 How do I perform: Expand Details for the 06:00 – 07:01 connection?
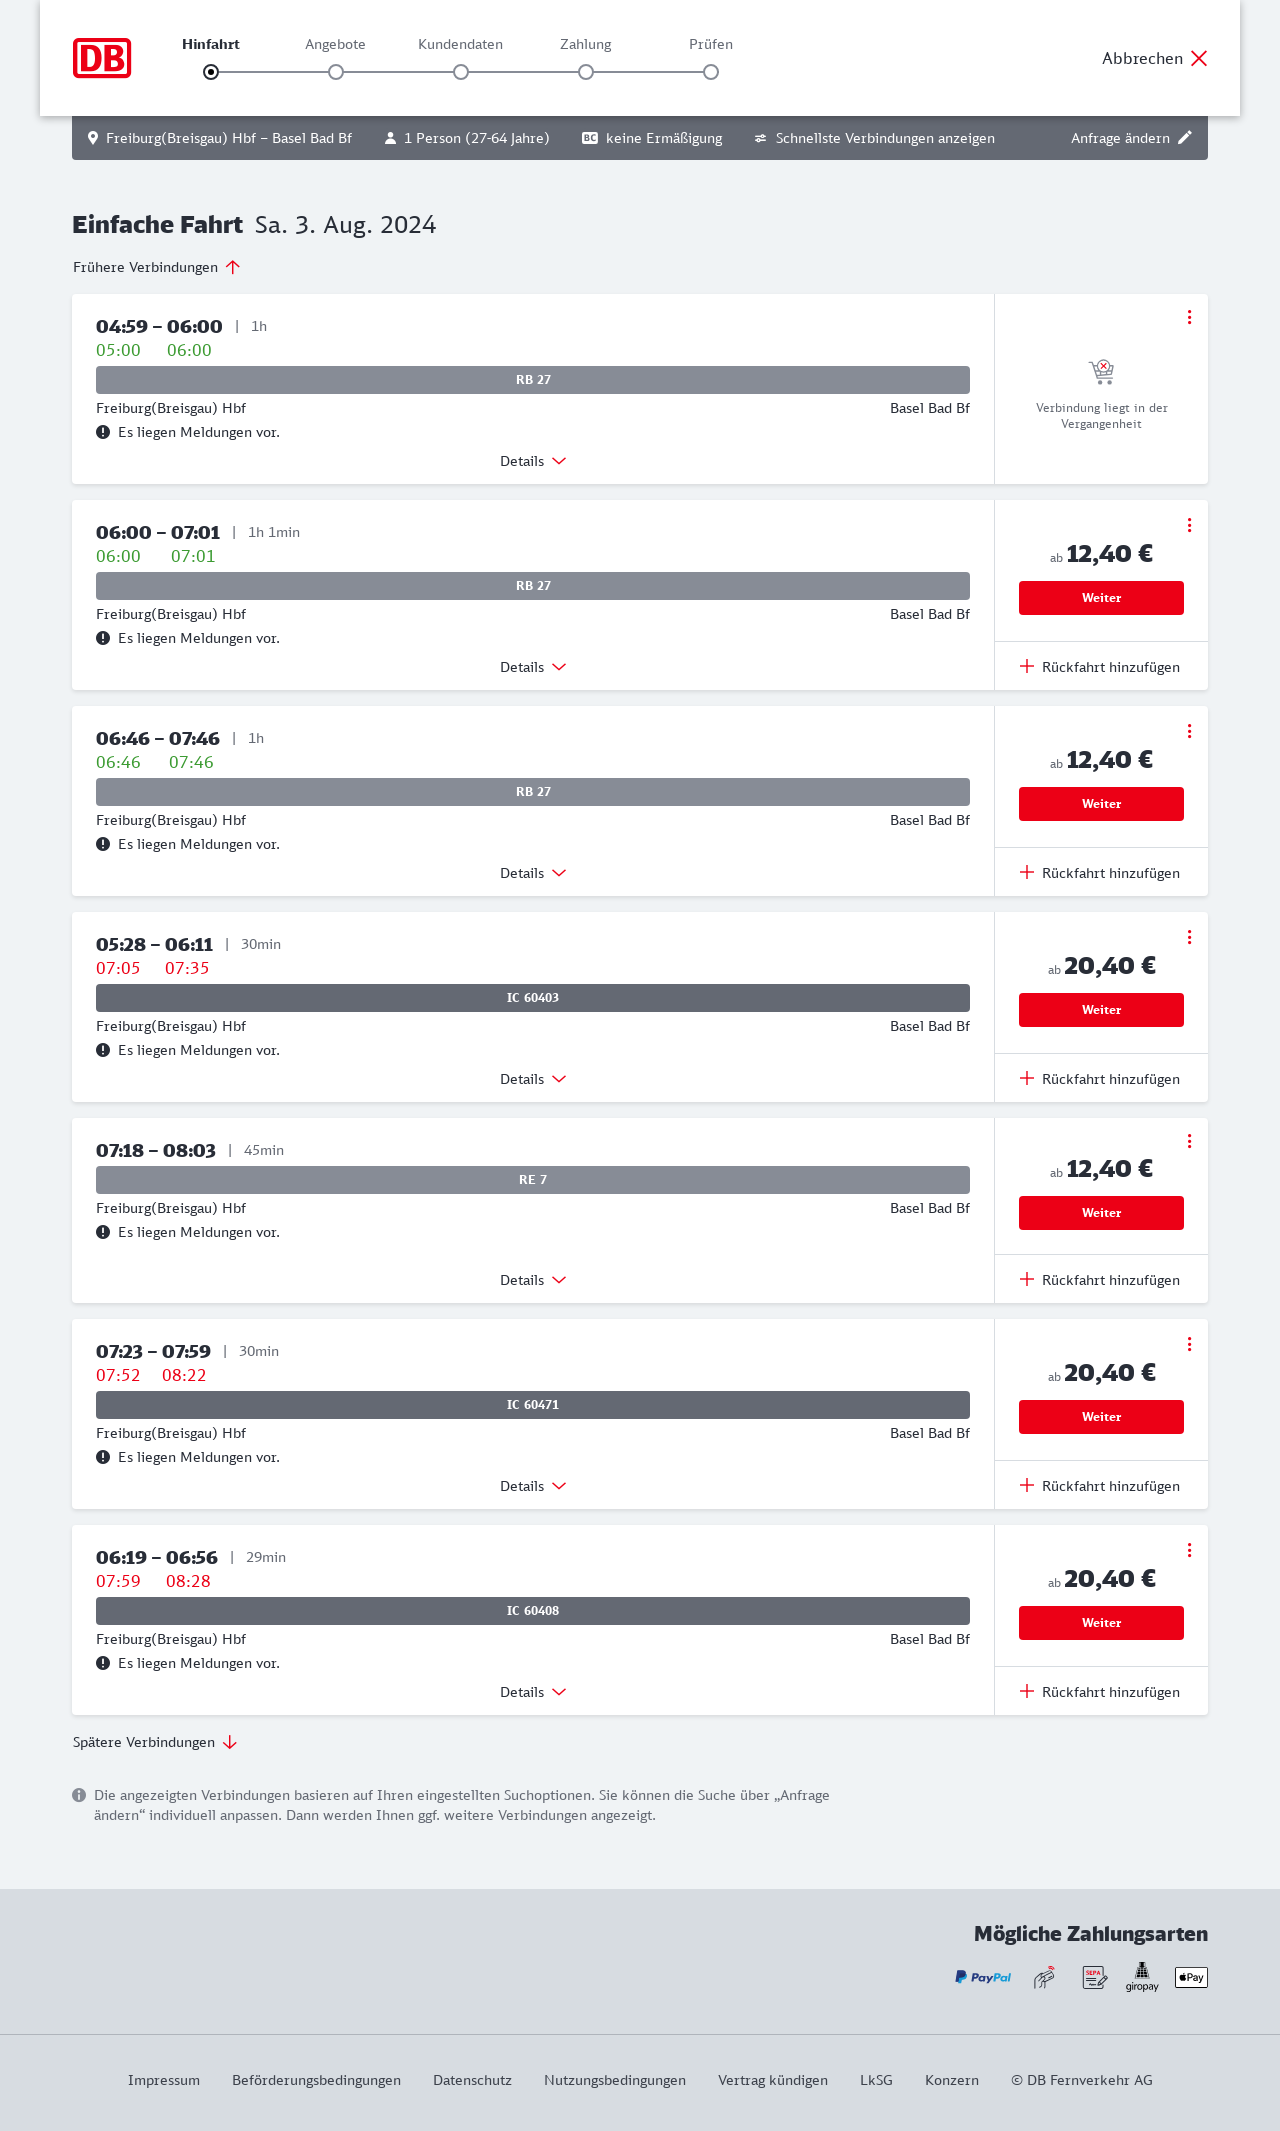tap(533, 667)
